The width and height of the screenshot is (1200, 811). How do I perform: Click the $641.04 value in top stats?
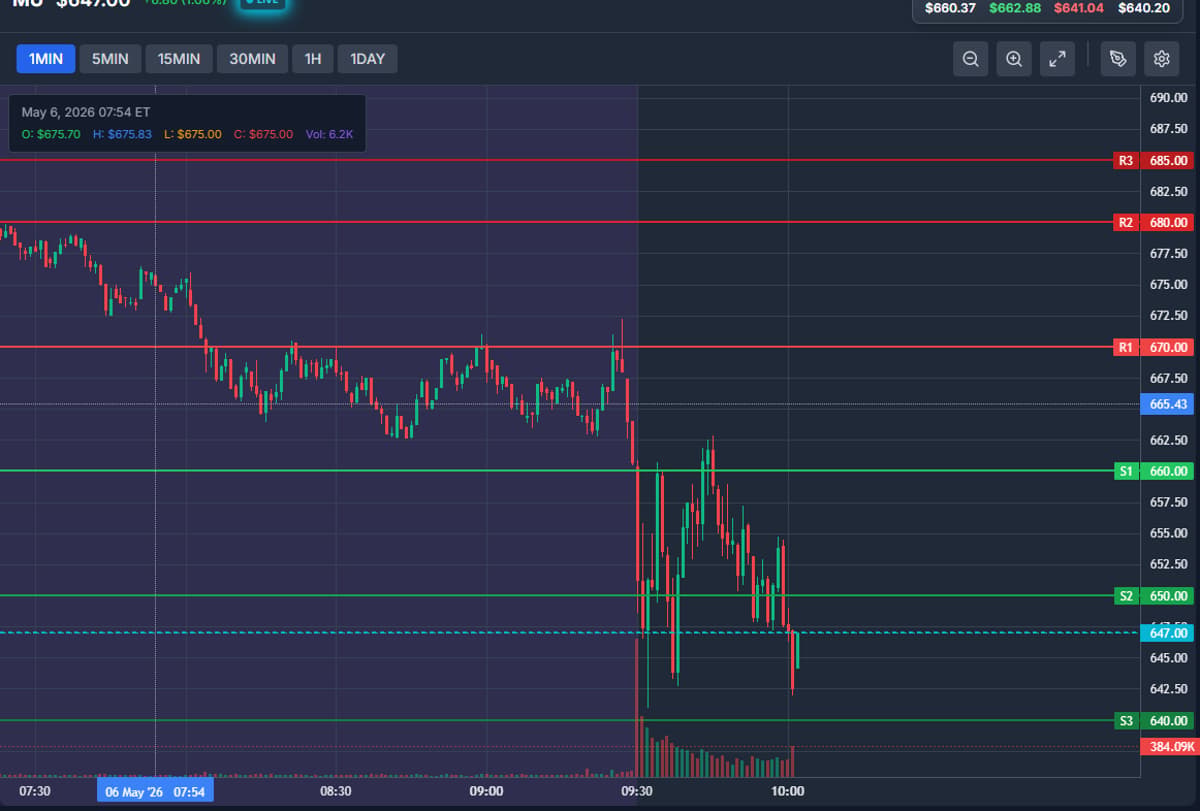click(x=1079, y=8)
